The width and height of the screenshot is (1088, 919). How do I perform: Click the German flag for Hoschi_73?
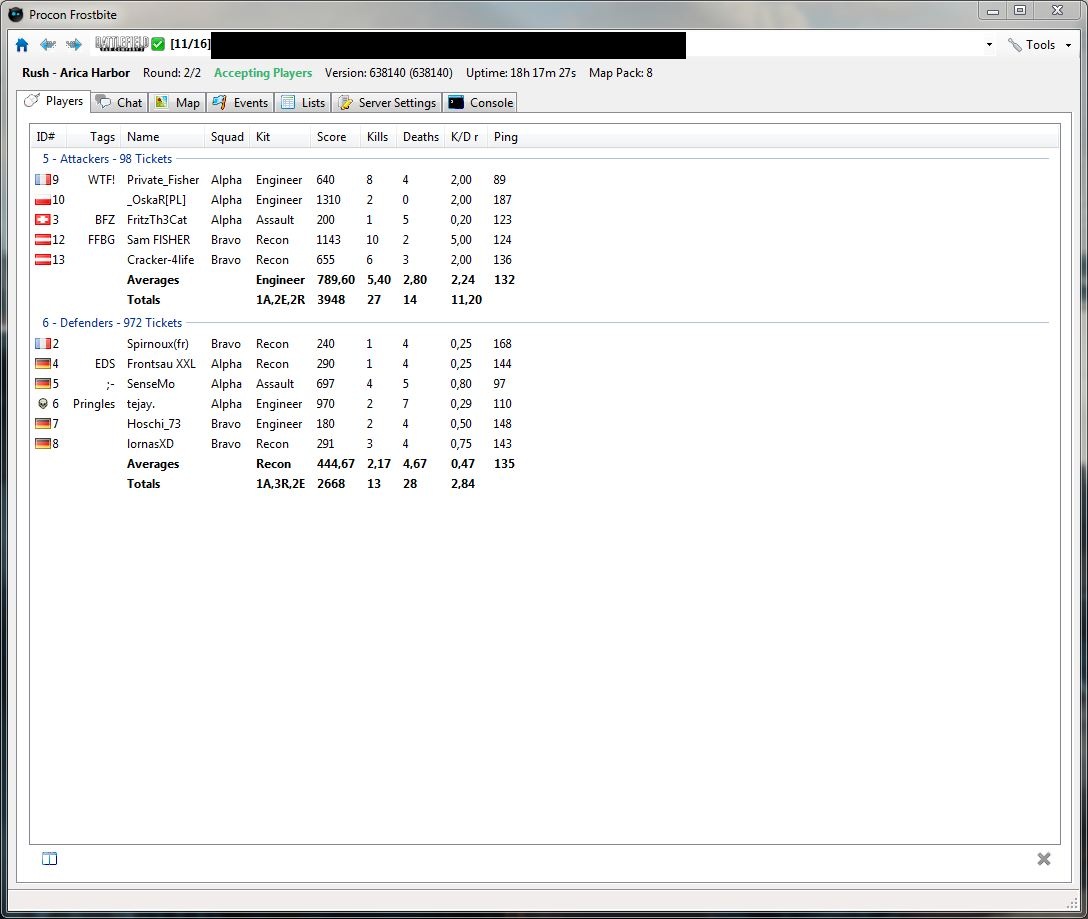pos(43,424)
